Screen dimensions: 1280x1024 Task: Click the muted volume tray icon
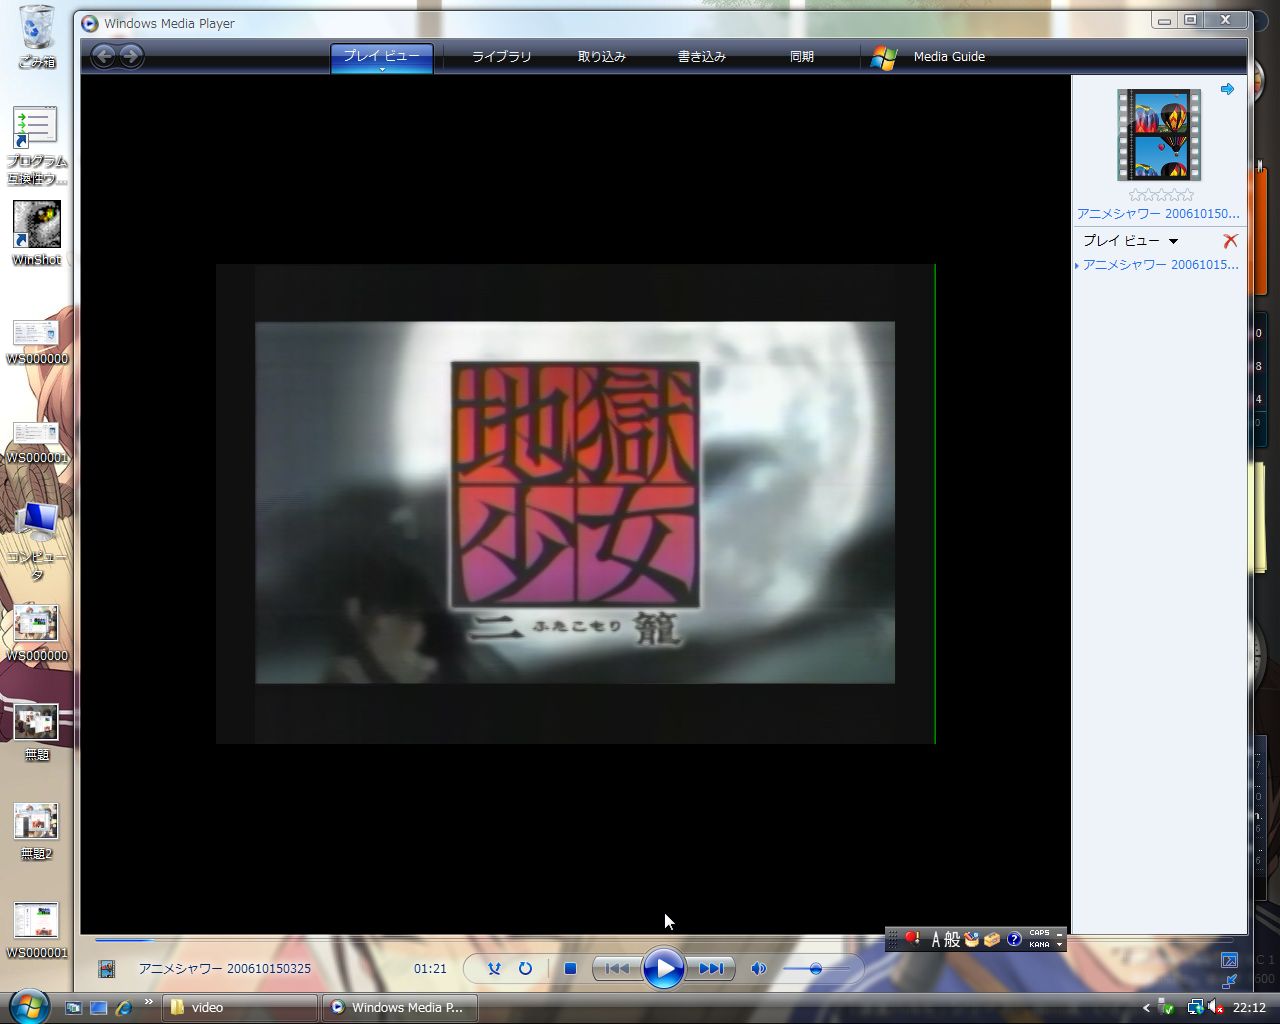tap(1216, 1007)
